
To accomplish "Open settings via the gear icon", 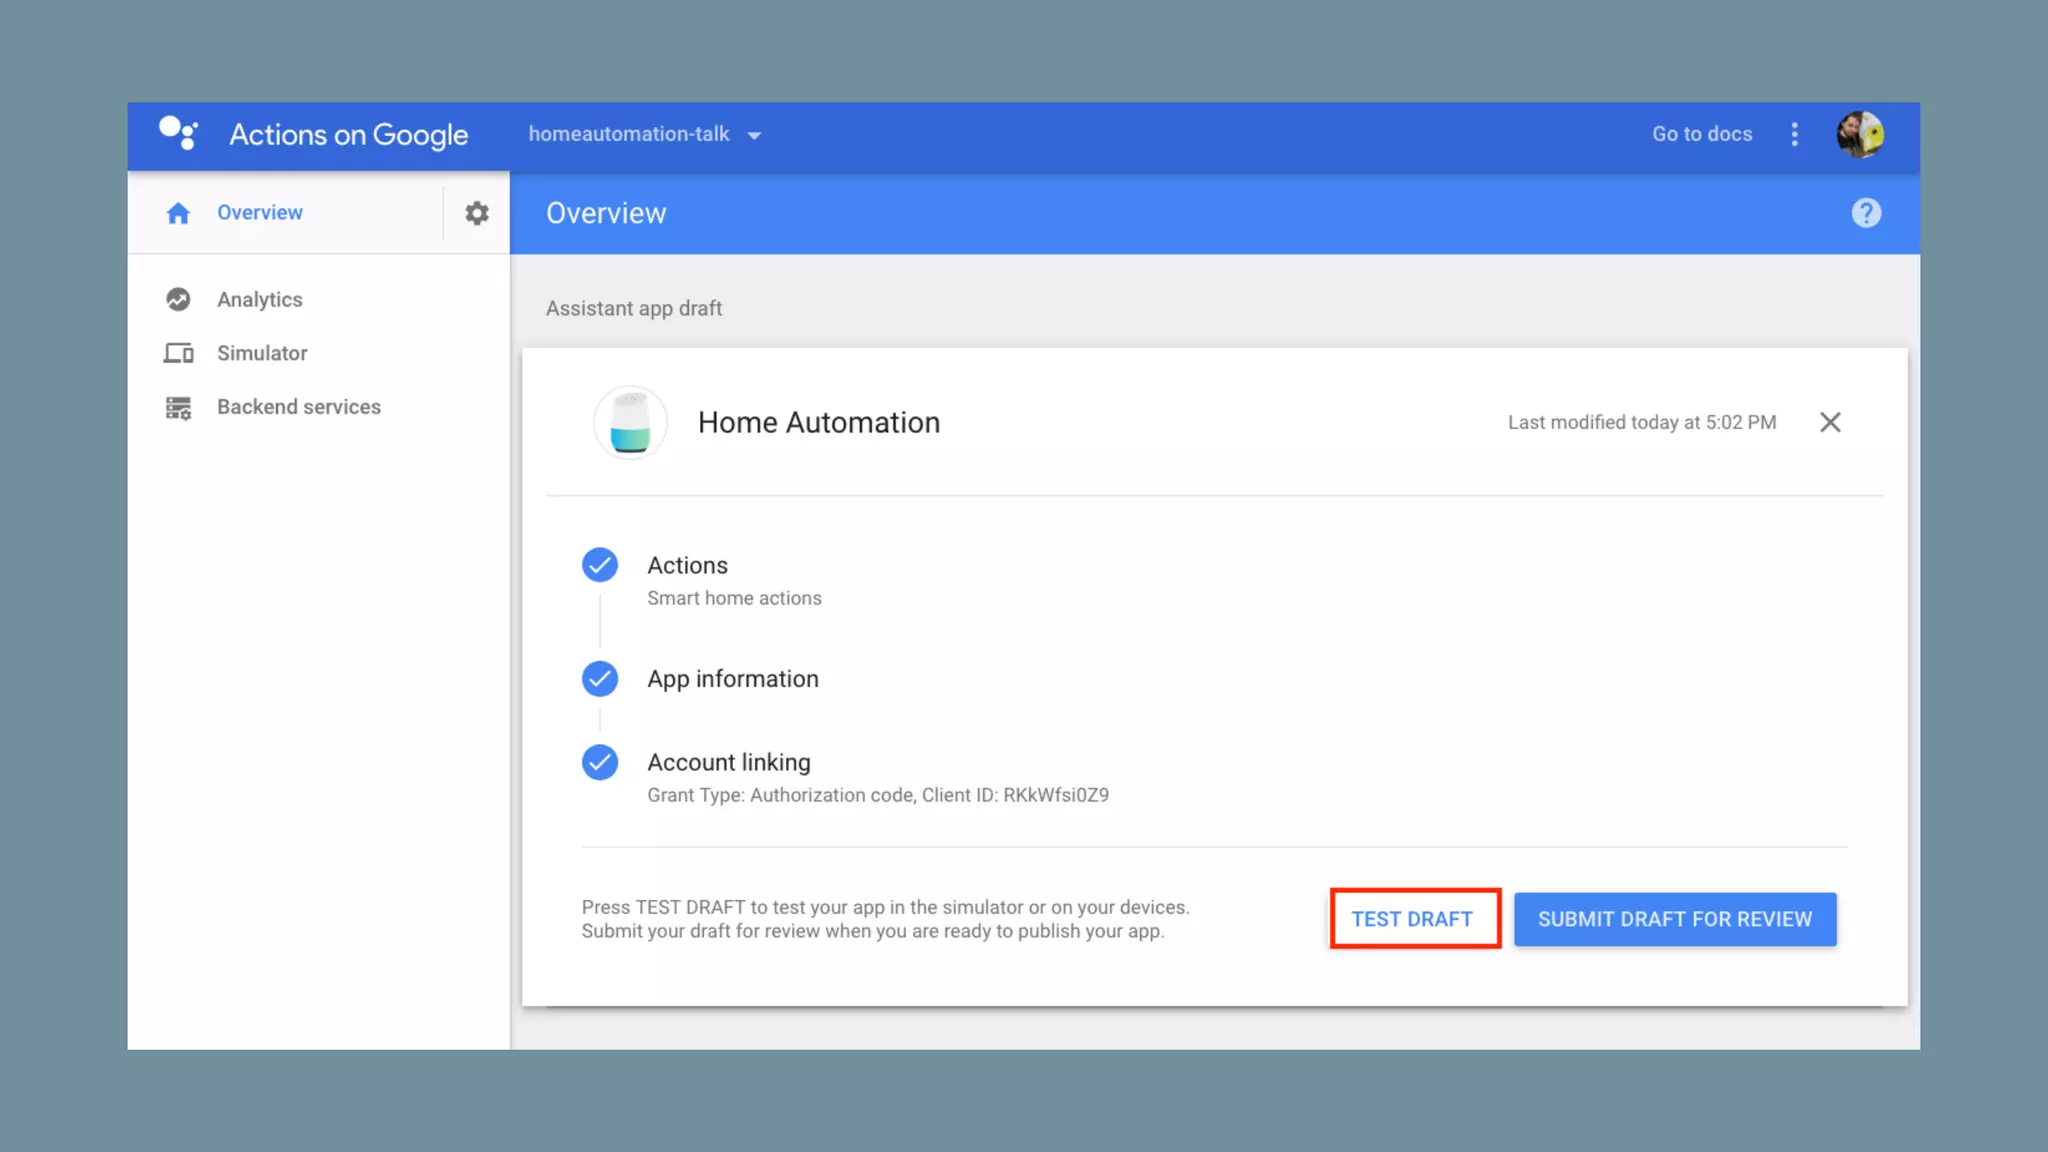I will point(477,213).
